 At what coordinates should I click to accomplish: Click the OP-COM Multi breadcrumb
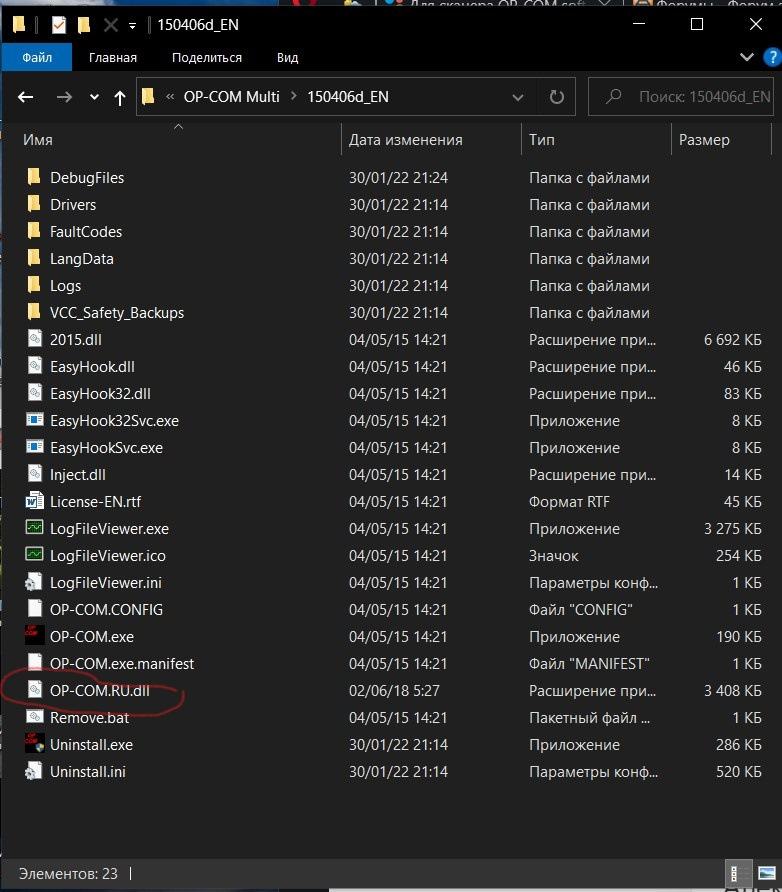(x=231, y=97)
